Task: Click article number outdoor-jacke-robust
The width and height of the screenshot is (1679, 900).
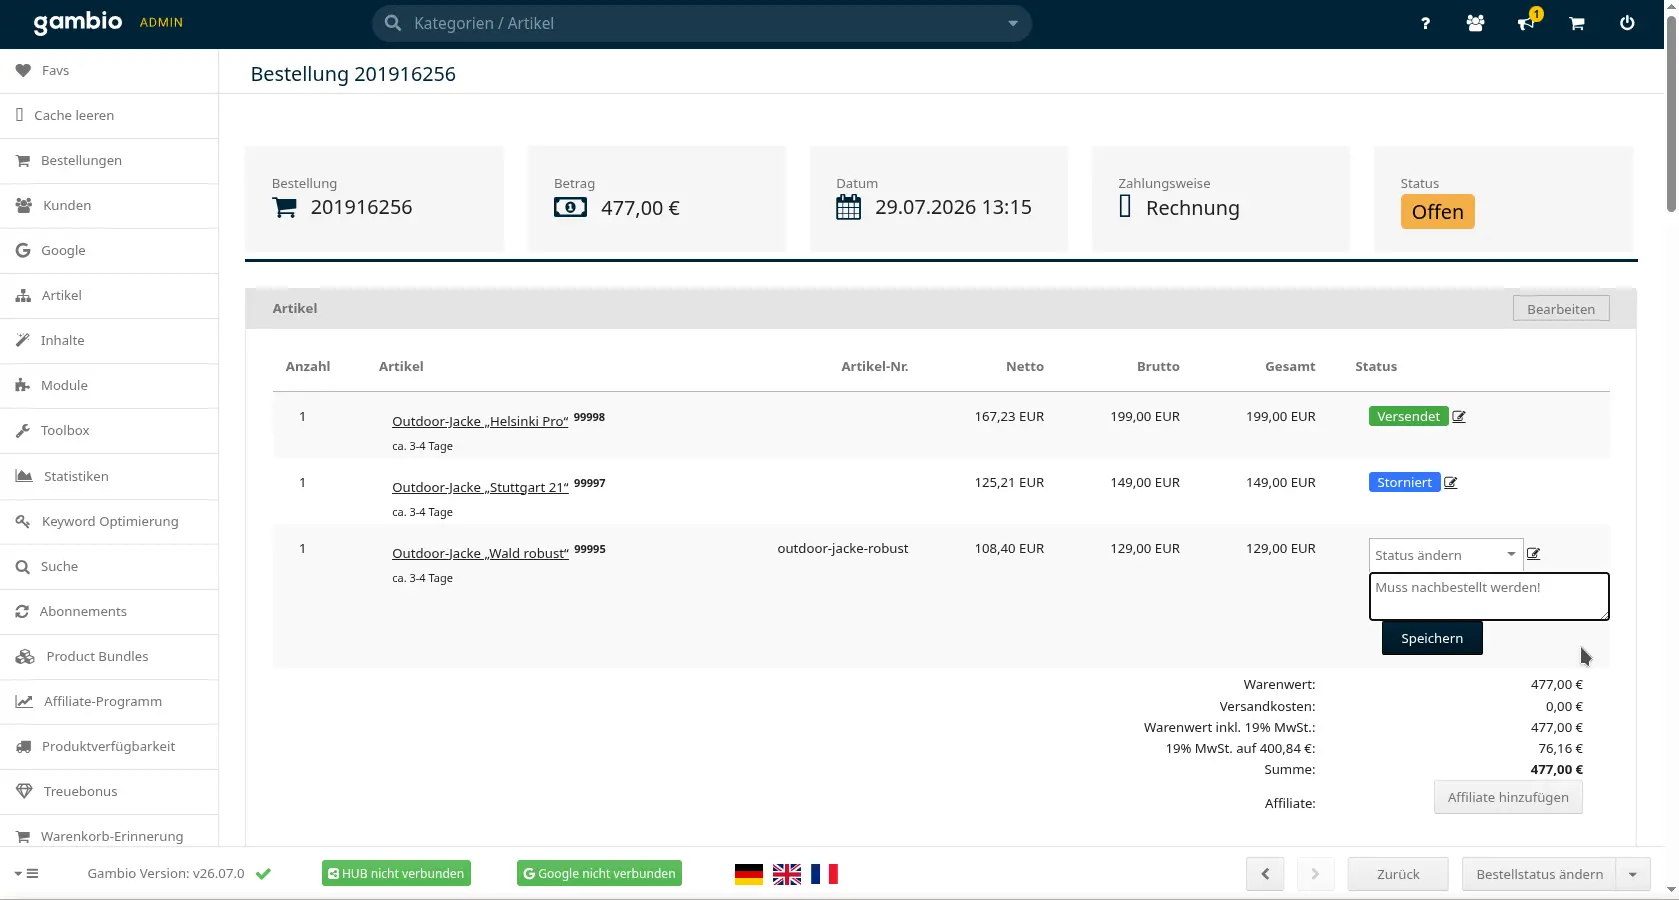Action: pyautogui.click(x=843, y=549)
